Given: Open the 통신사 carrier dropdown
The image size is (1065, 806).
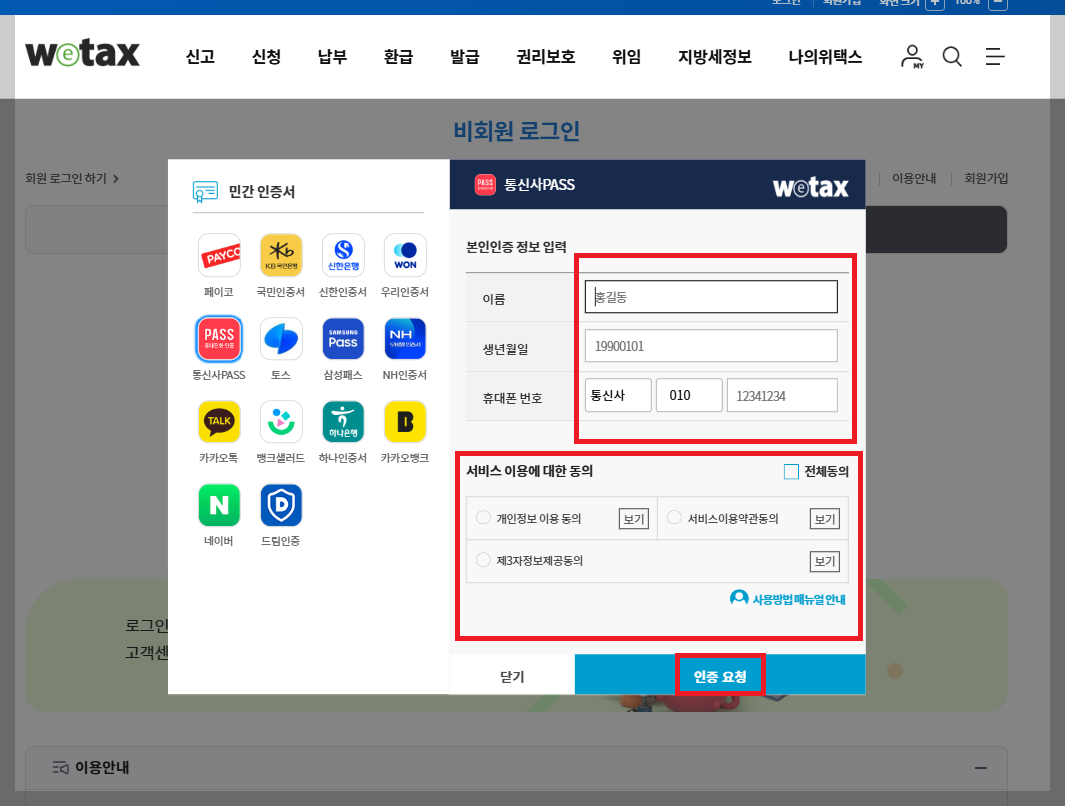Looking at the screenshot, I should pyautogui.click(x=618, y=395).
